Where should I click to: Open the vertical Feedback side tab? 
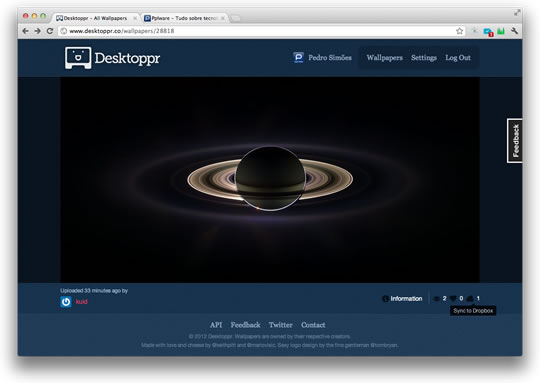[x=515, y=141]
